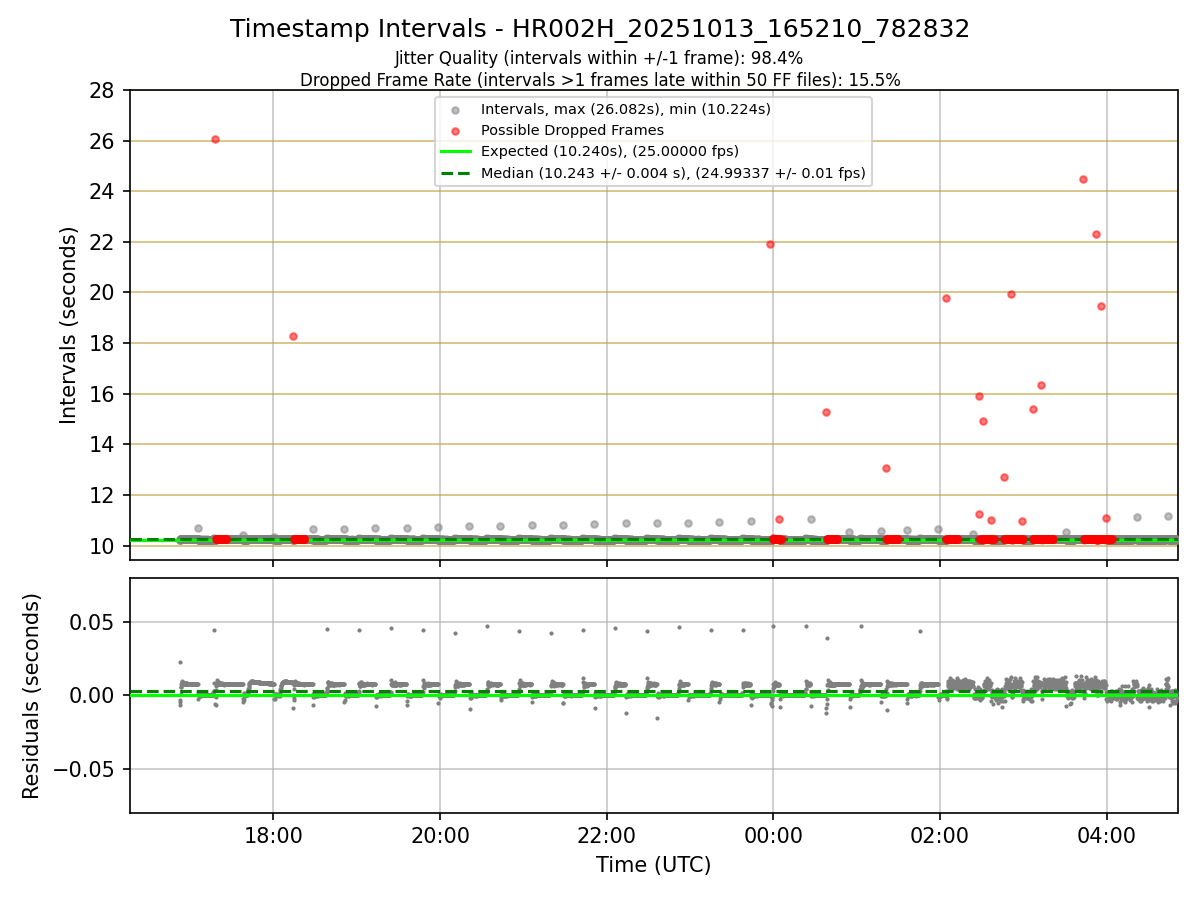Click the red point near 22 seconds at midnight

click(770, 244)
